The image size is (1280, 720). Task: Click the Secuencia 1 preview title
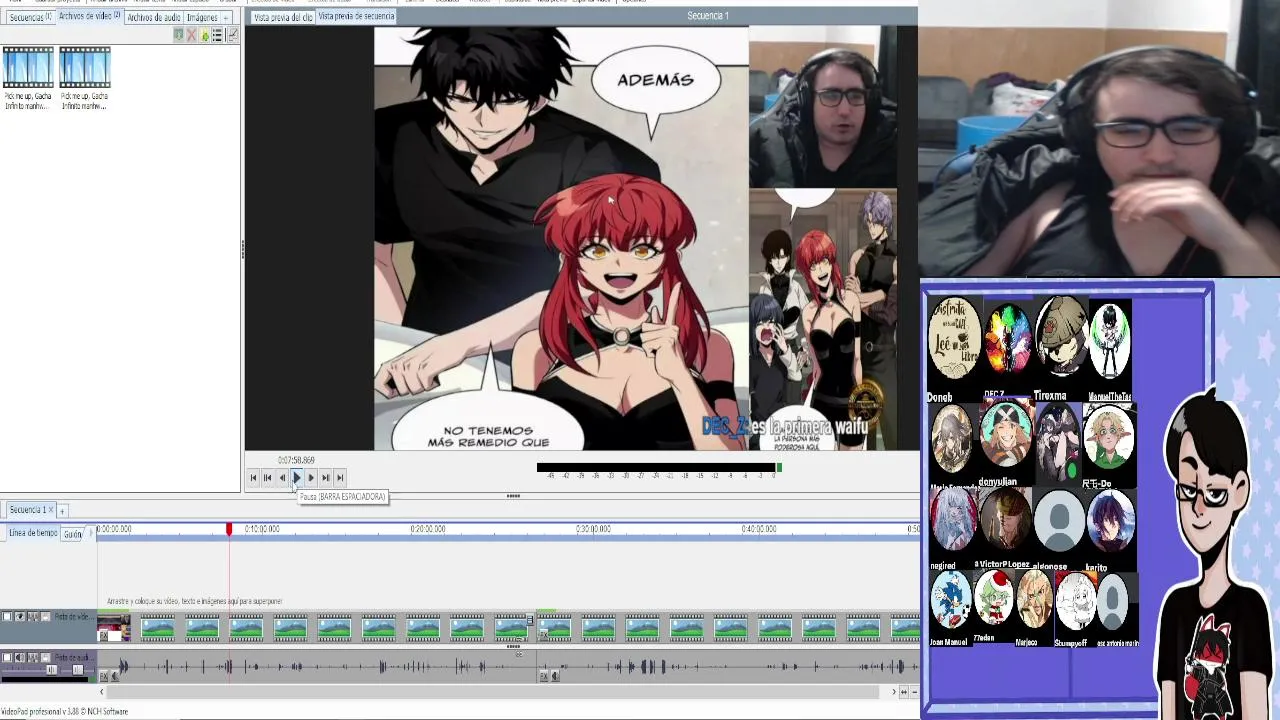[708, 16]
